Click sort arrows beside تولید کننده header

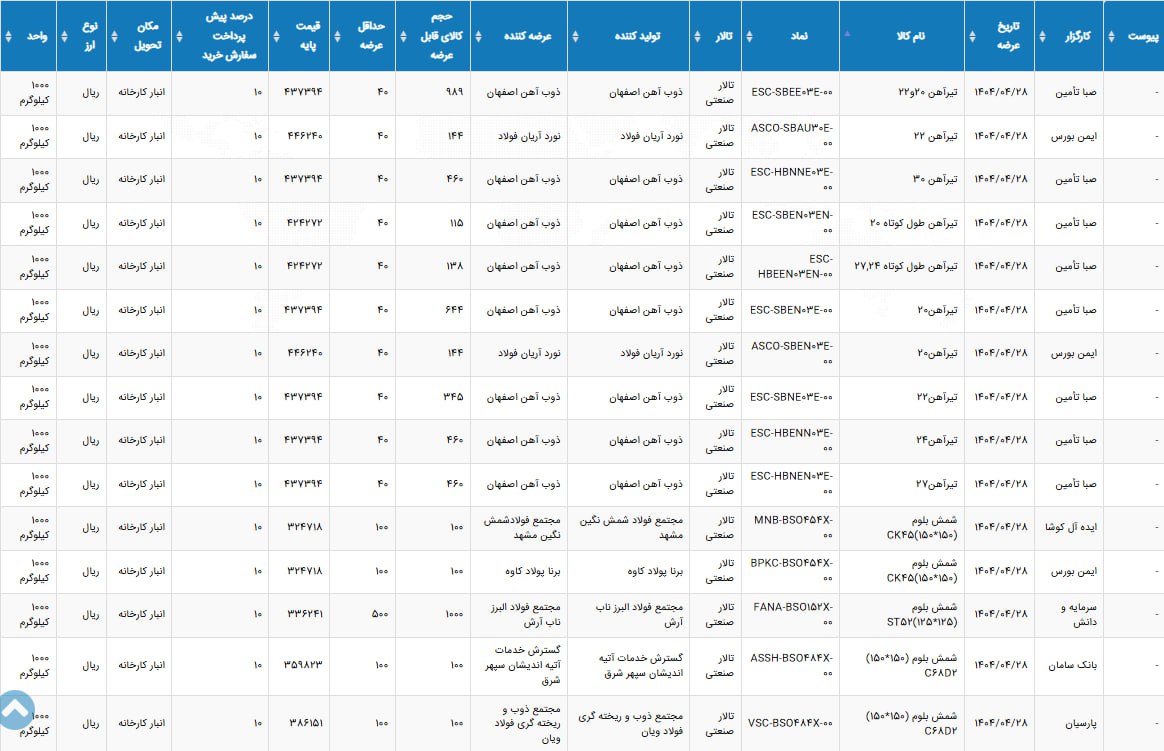576,36
